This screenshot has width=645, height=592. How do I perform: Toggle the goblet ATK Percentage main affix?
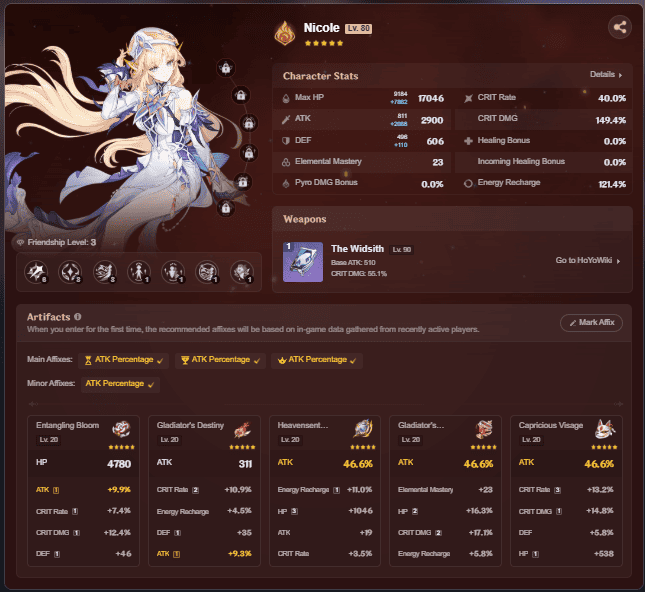tap(220, 360)
